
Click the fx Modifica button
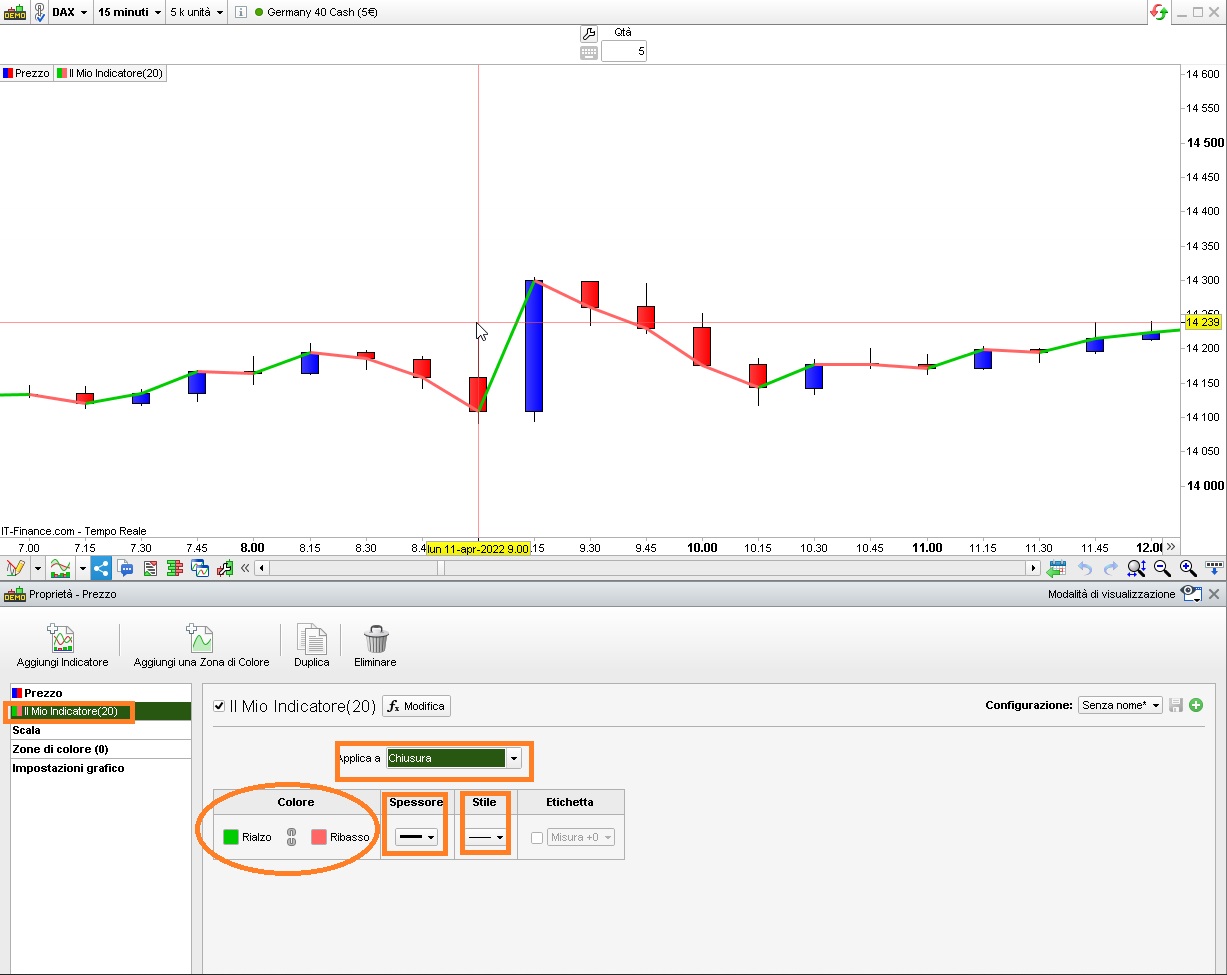pyautogui.click(x=417, y=706)
